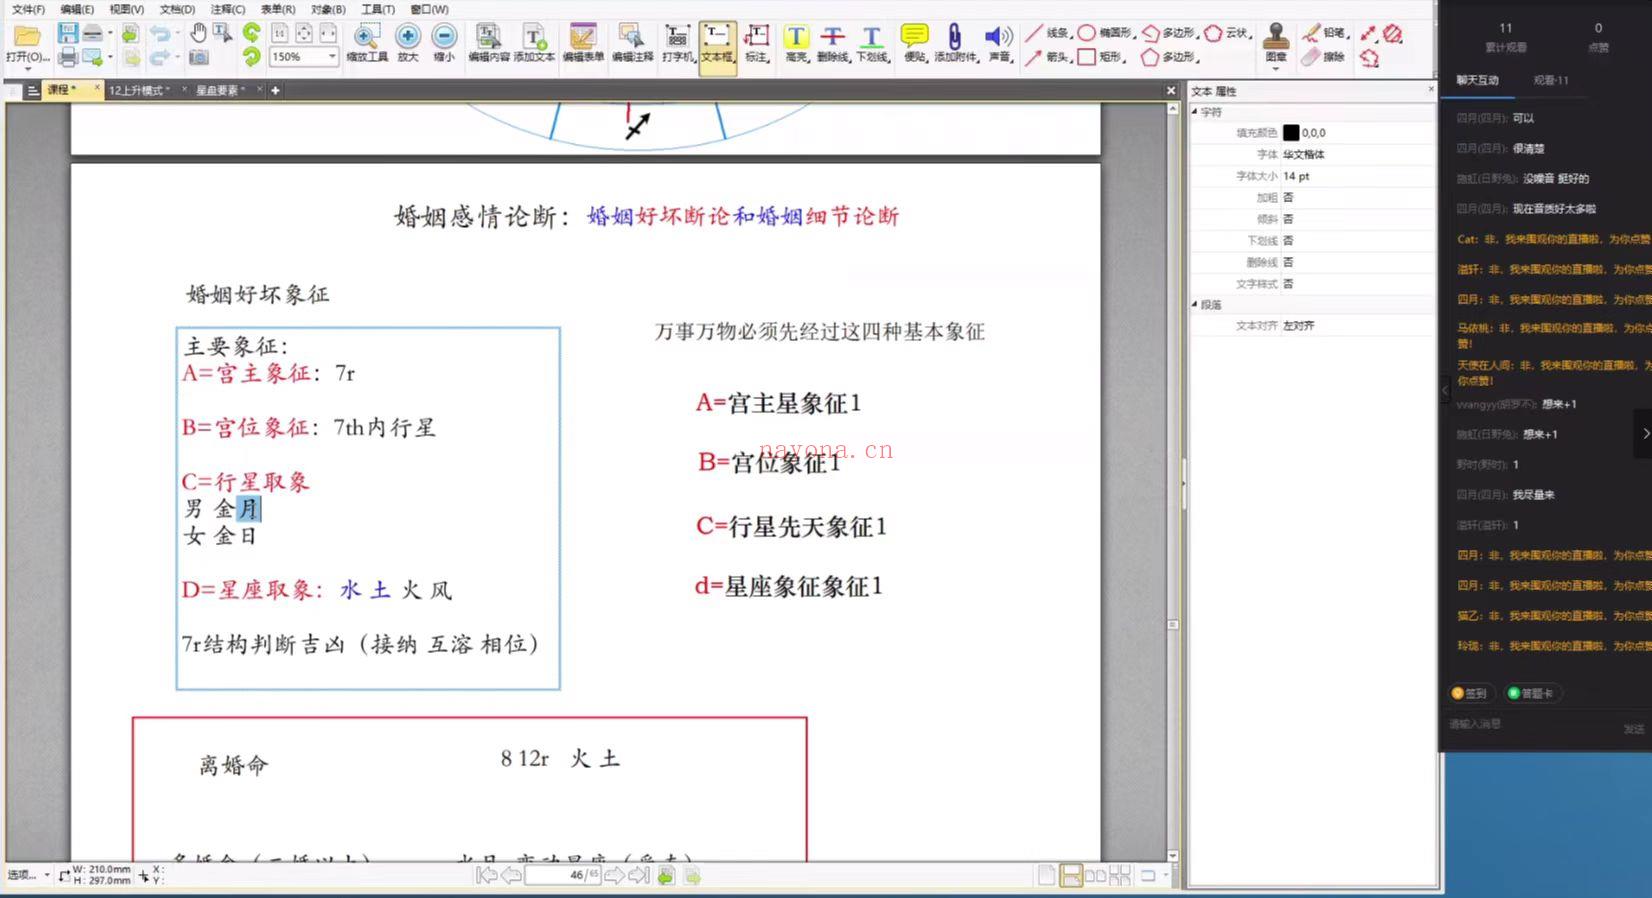Select the Add Attachment (添加附件) paperclip tool
The image size is (1652, 898).
(x=955, y=43)
